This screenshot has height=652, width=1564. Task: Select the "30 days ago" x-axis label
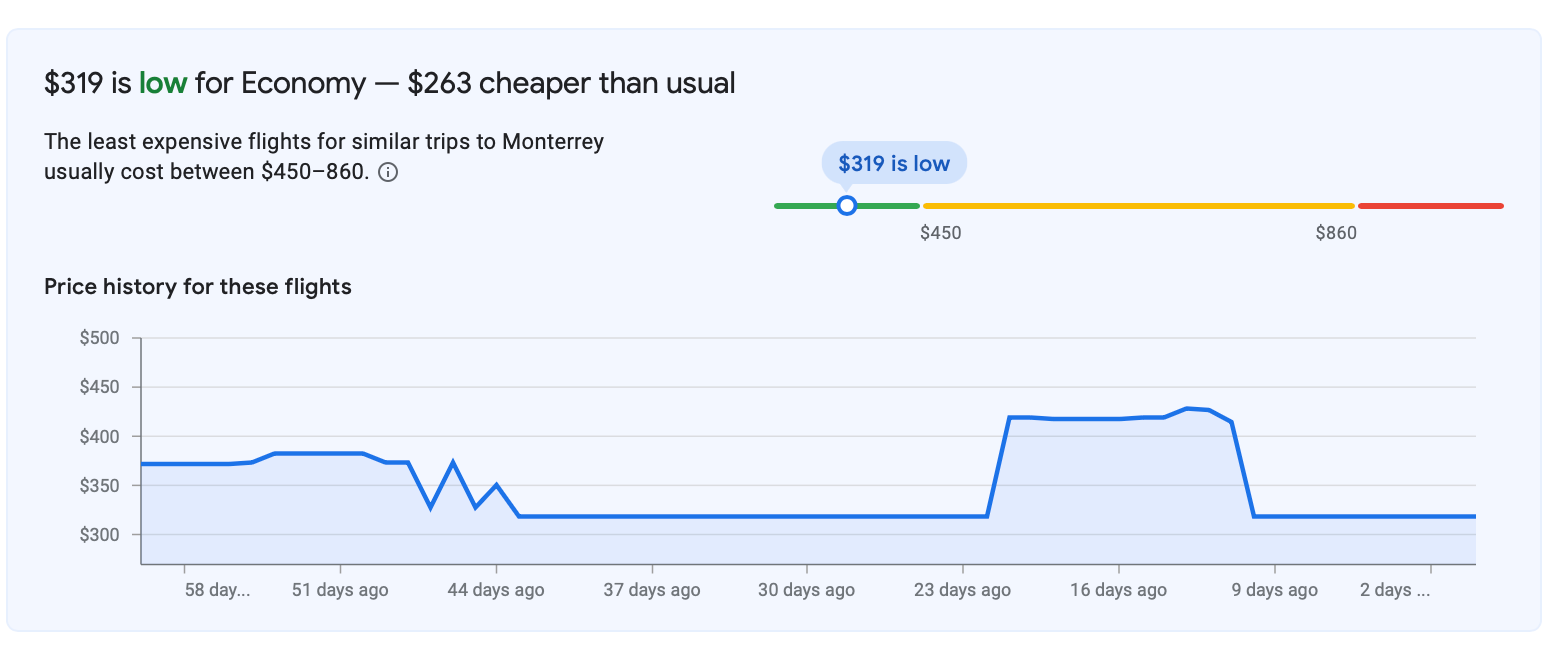807,590
